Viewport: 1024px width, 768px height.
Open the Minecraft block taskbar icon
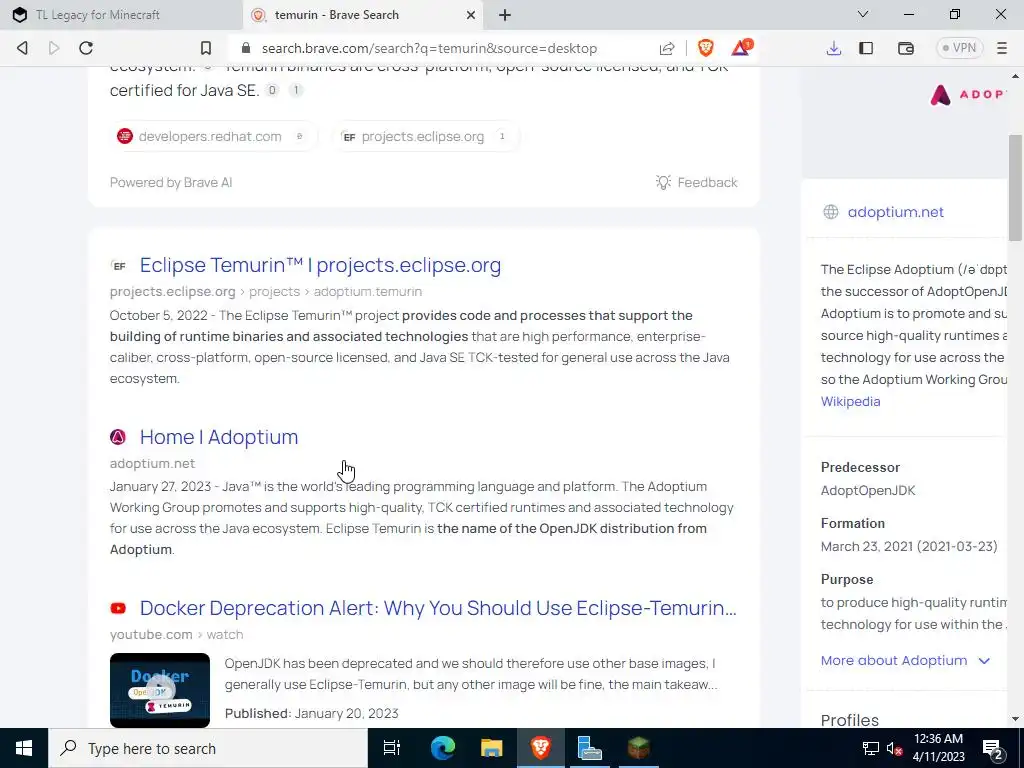click(639, 748)
